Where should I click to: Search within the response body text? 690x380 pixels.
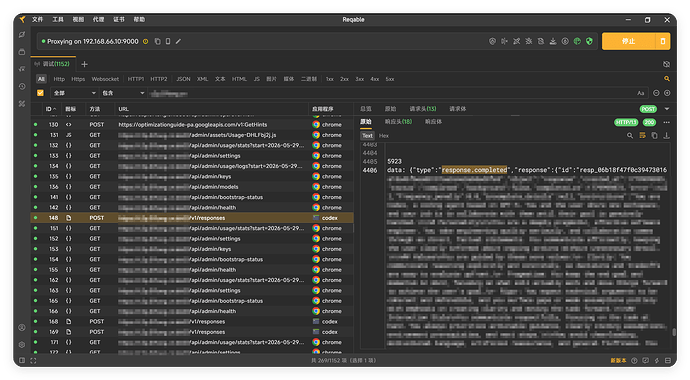pyautogui.click(x=630, y=135)
